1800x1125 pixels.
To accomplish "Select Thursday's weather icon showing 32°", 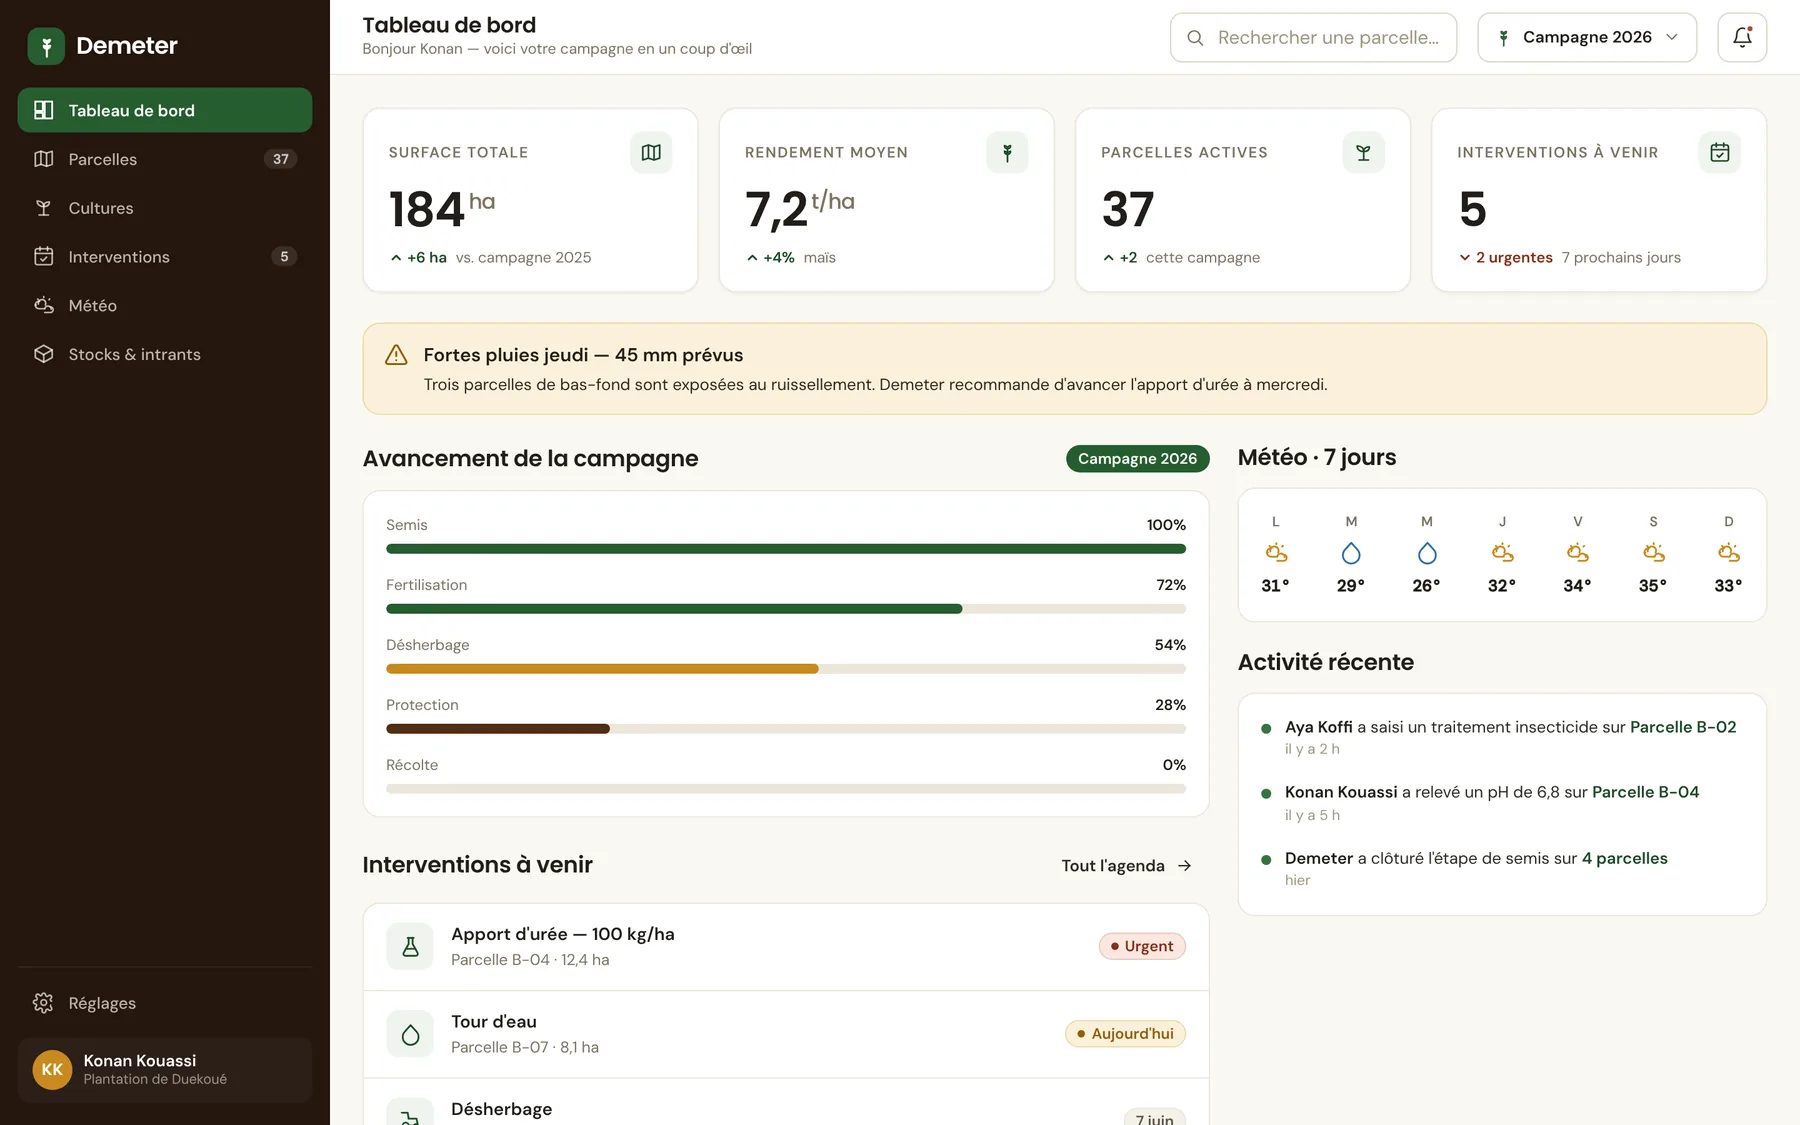I will coord(1502,553).
